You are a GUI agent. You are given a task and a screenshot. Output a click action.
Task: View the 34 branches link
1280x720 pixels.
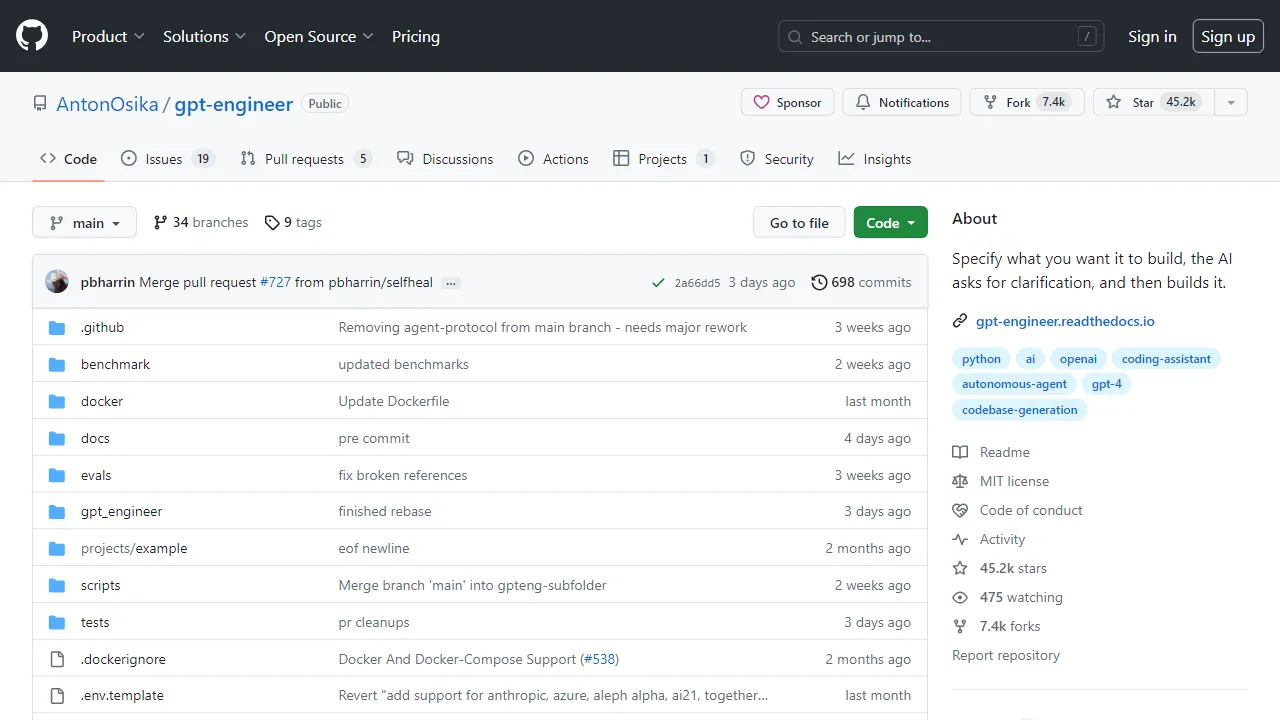click(x=201, y=222)
